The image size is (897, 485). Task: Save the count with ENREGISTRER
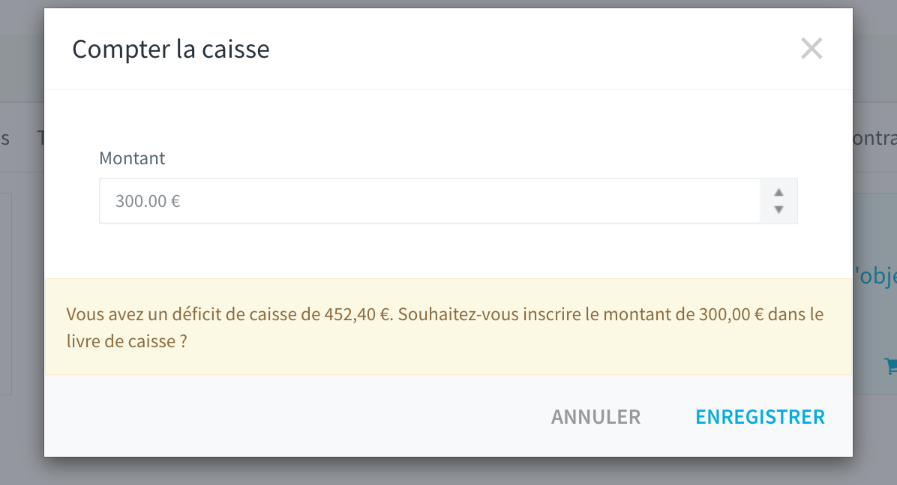[x=760, y=417]
